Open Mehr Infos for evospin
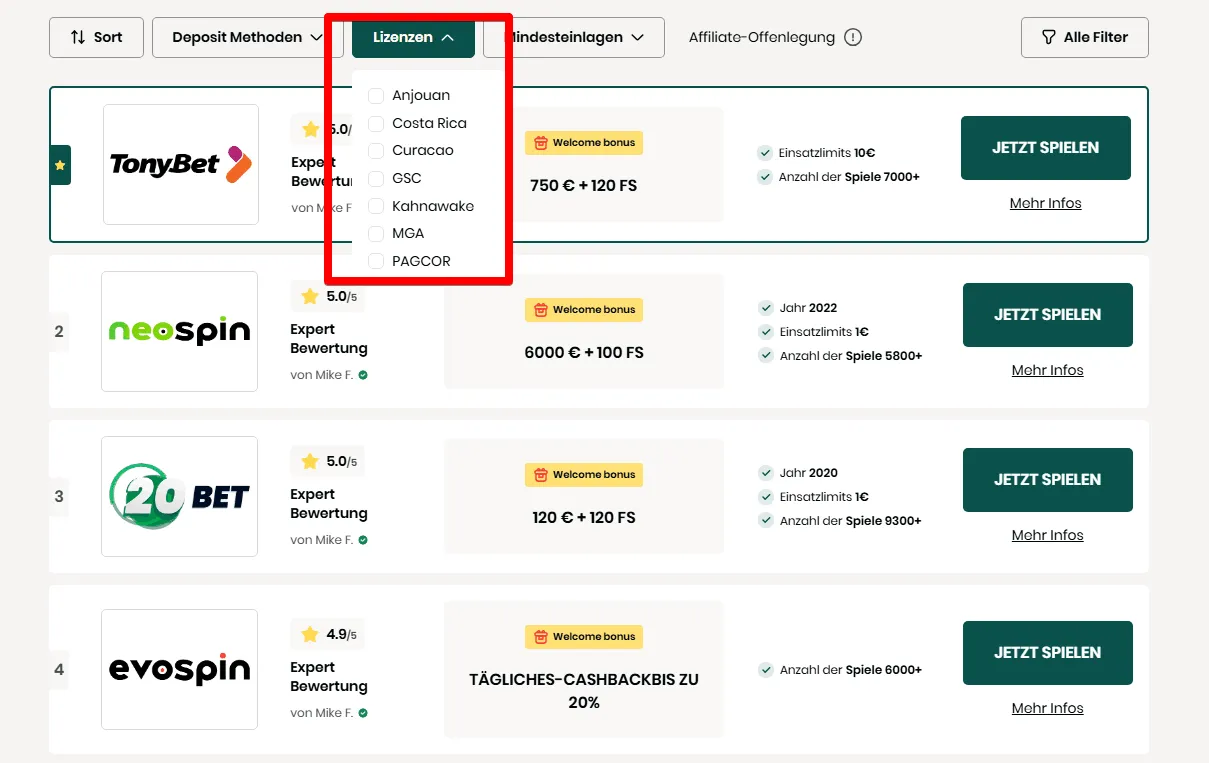The image size is (1209, 763). click(1048, 708)
